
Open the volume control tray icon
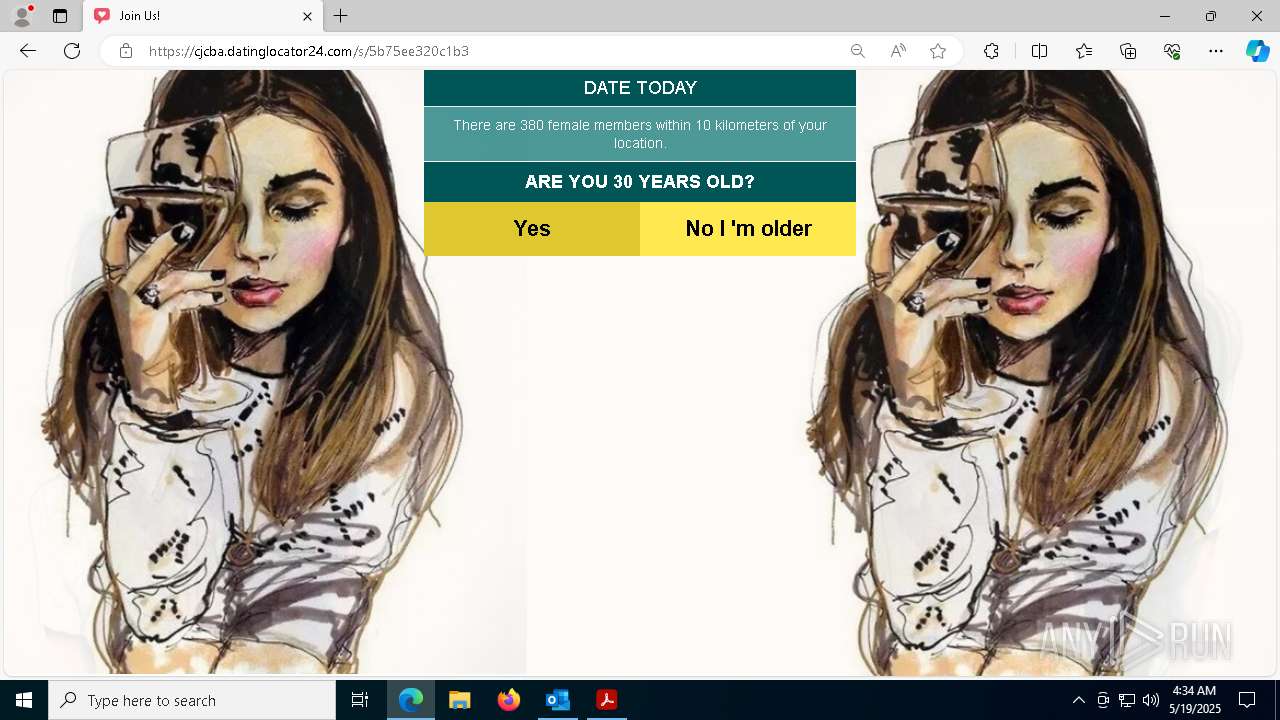coord(1151,700)
